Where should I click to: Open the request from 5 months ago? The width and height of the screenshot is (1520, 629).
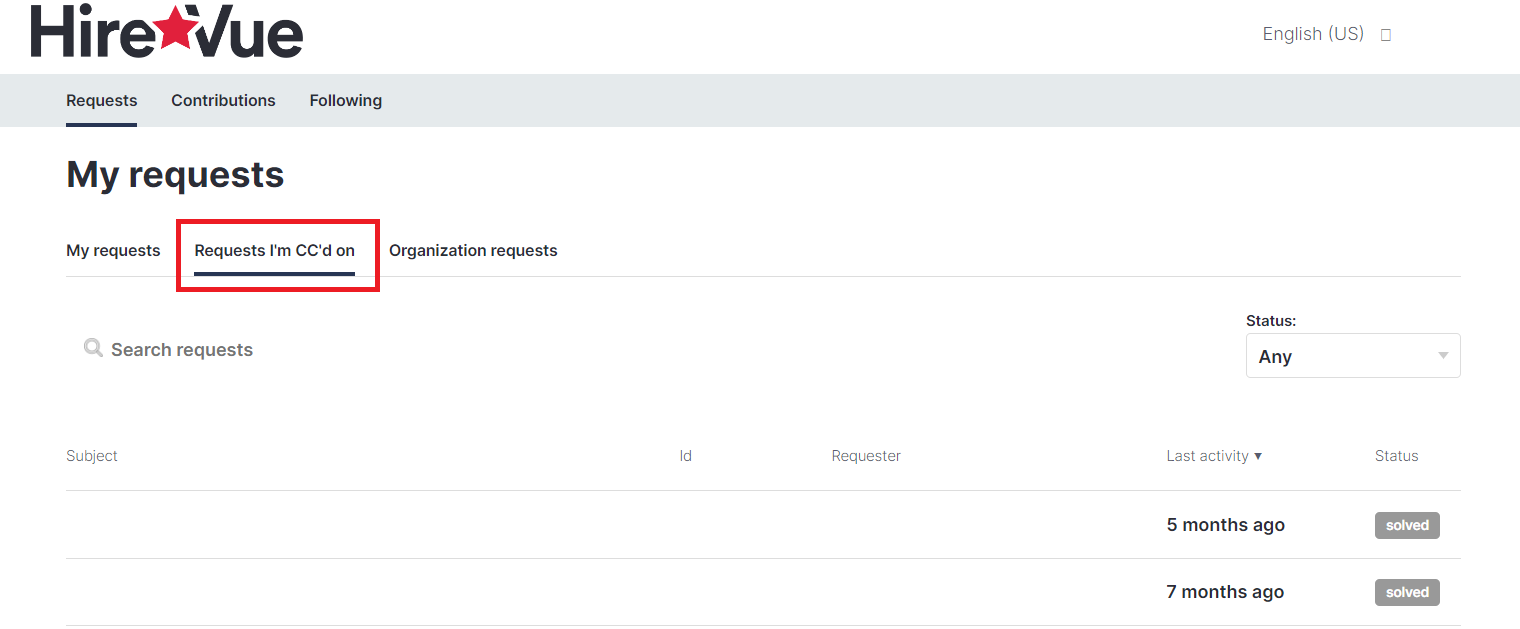pyautogui.click(x=1225, y=525)
